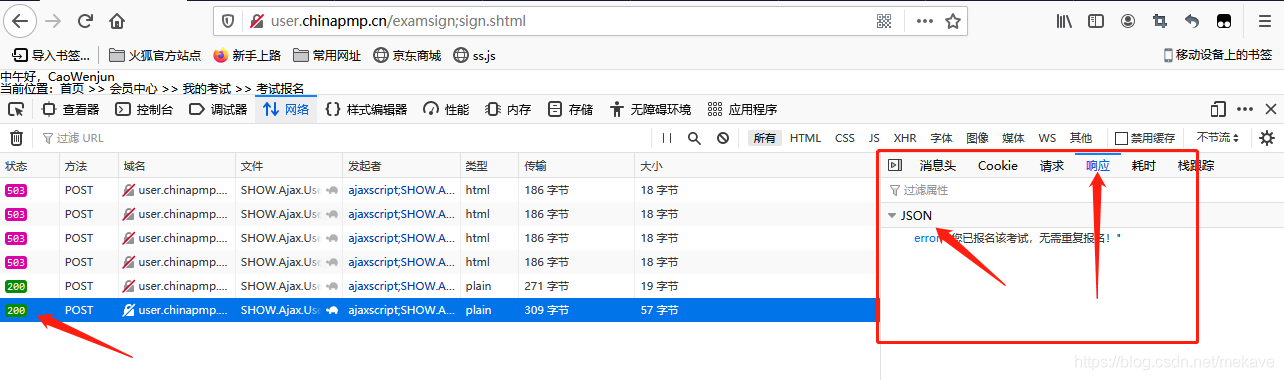Select the 200 POST request with 271 字节
The width and height of the screenshot is (1284, 380).
click(x=440, y=286)
